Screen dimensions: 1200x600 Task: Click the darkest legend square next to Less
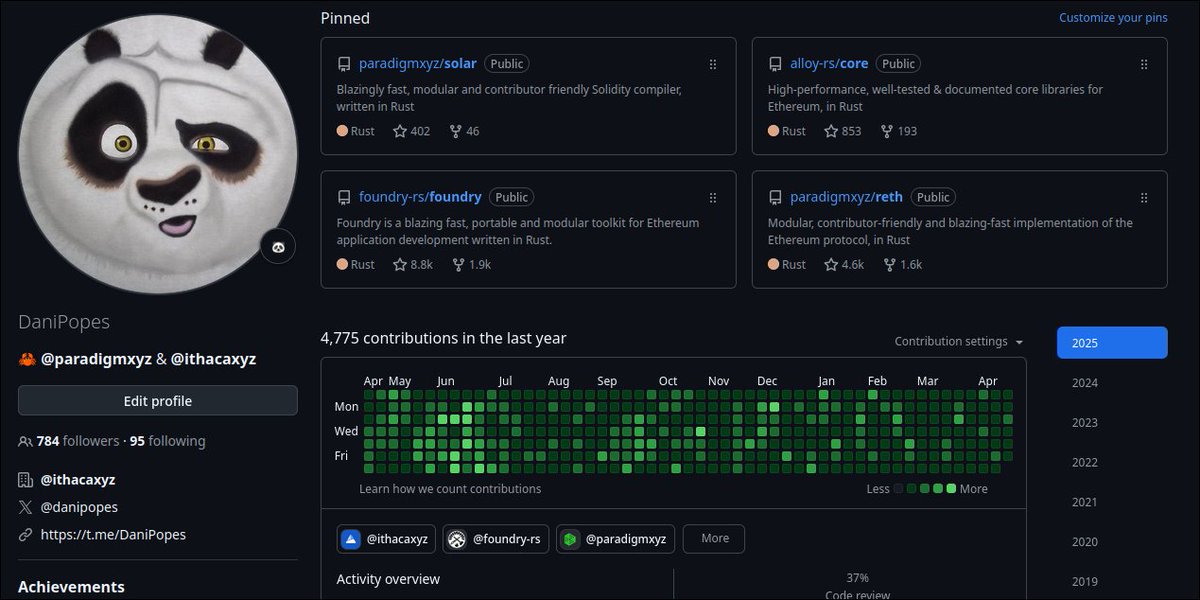point(899,489)
